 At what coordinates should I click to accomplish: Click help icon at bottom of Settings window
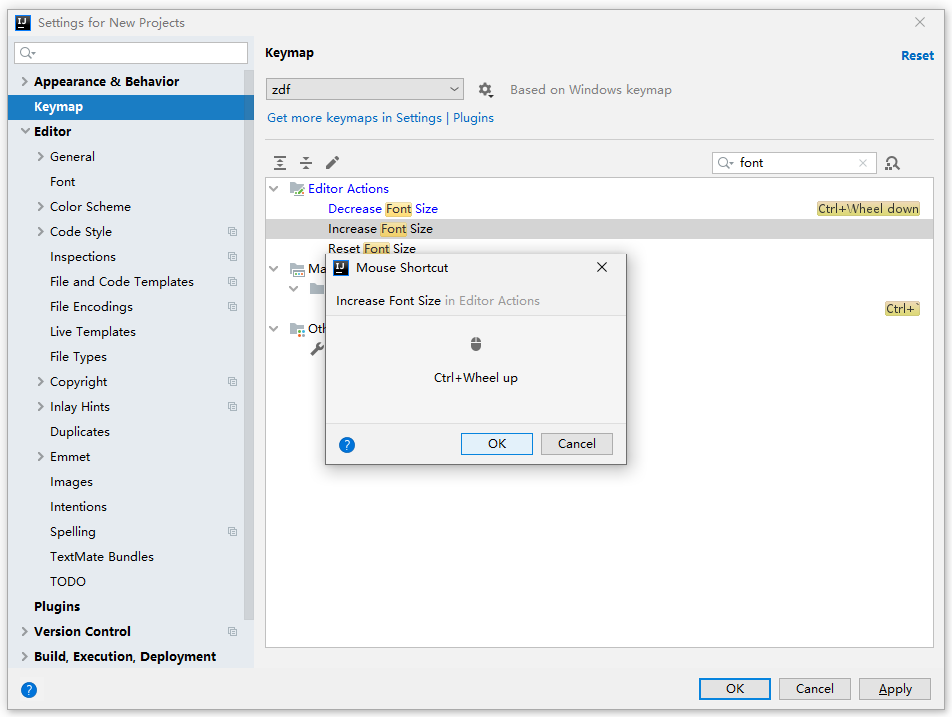pyautogui.click(x=29, y=690)
